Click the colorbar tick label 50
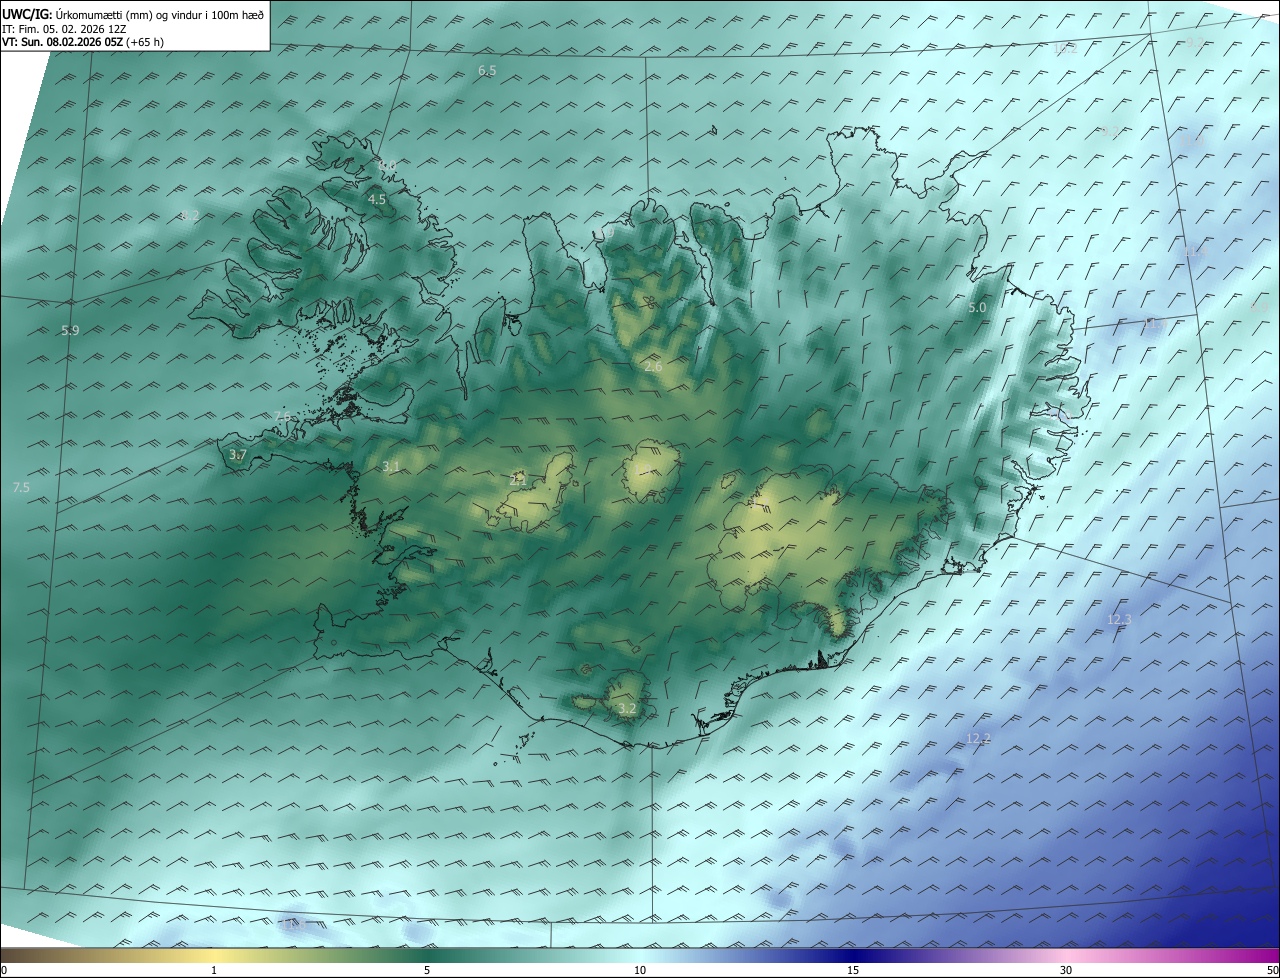Viewport: 1280px width, 978px height. [x=1273, y=970]
